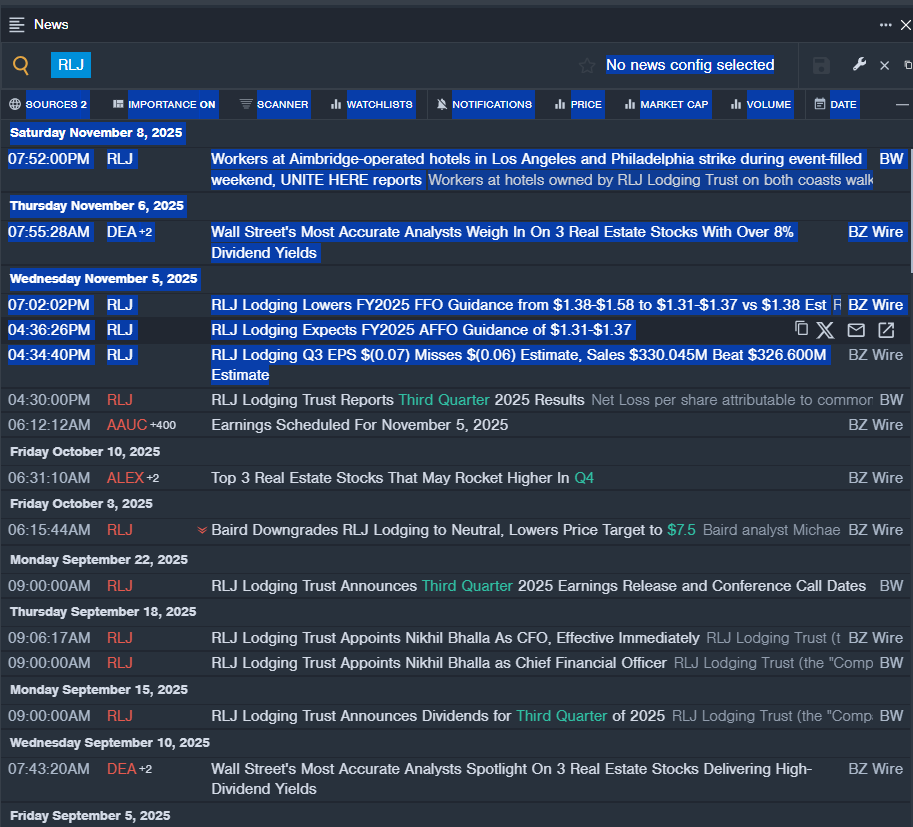This screenshot has width=913, height=827.
Task: Open the Sources filter dropdown
Action: pyautogui.click(x=48, y=104)
